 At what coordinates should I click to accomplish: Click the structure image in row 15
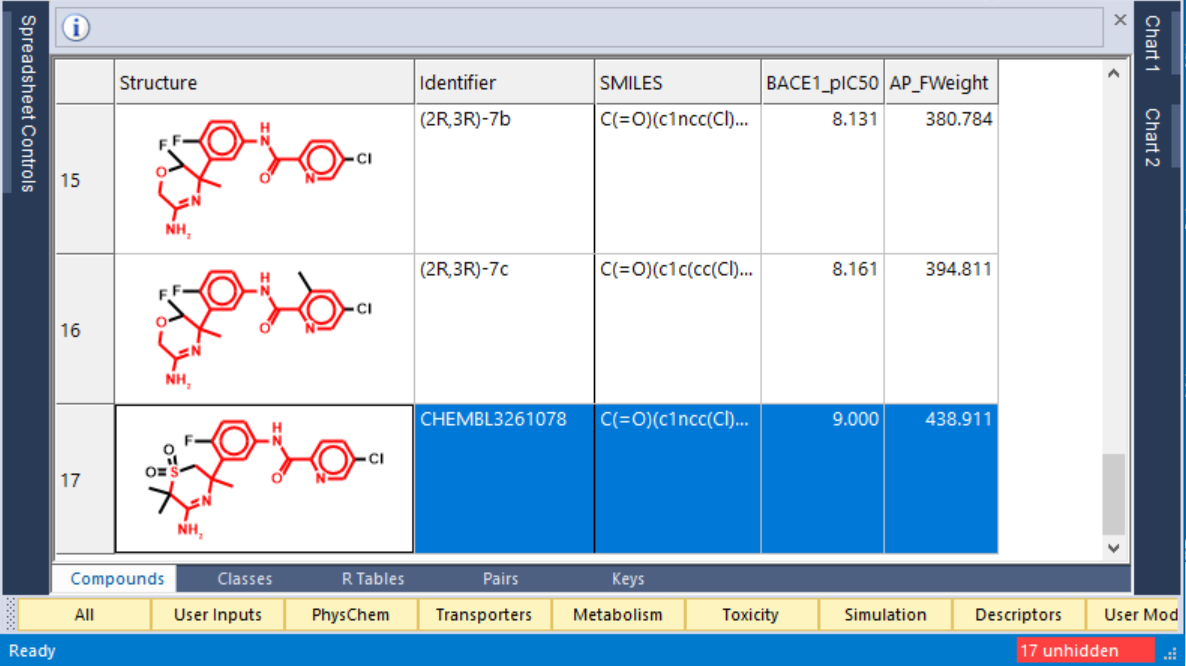(x=264, y=180)
